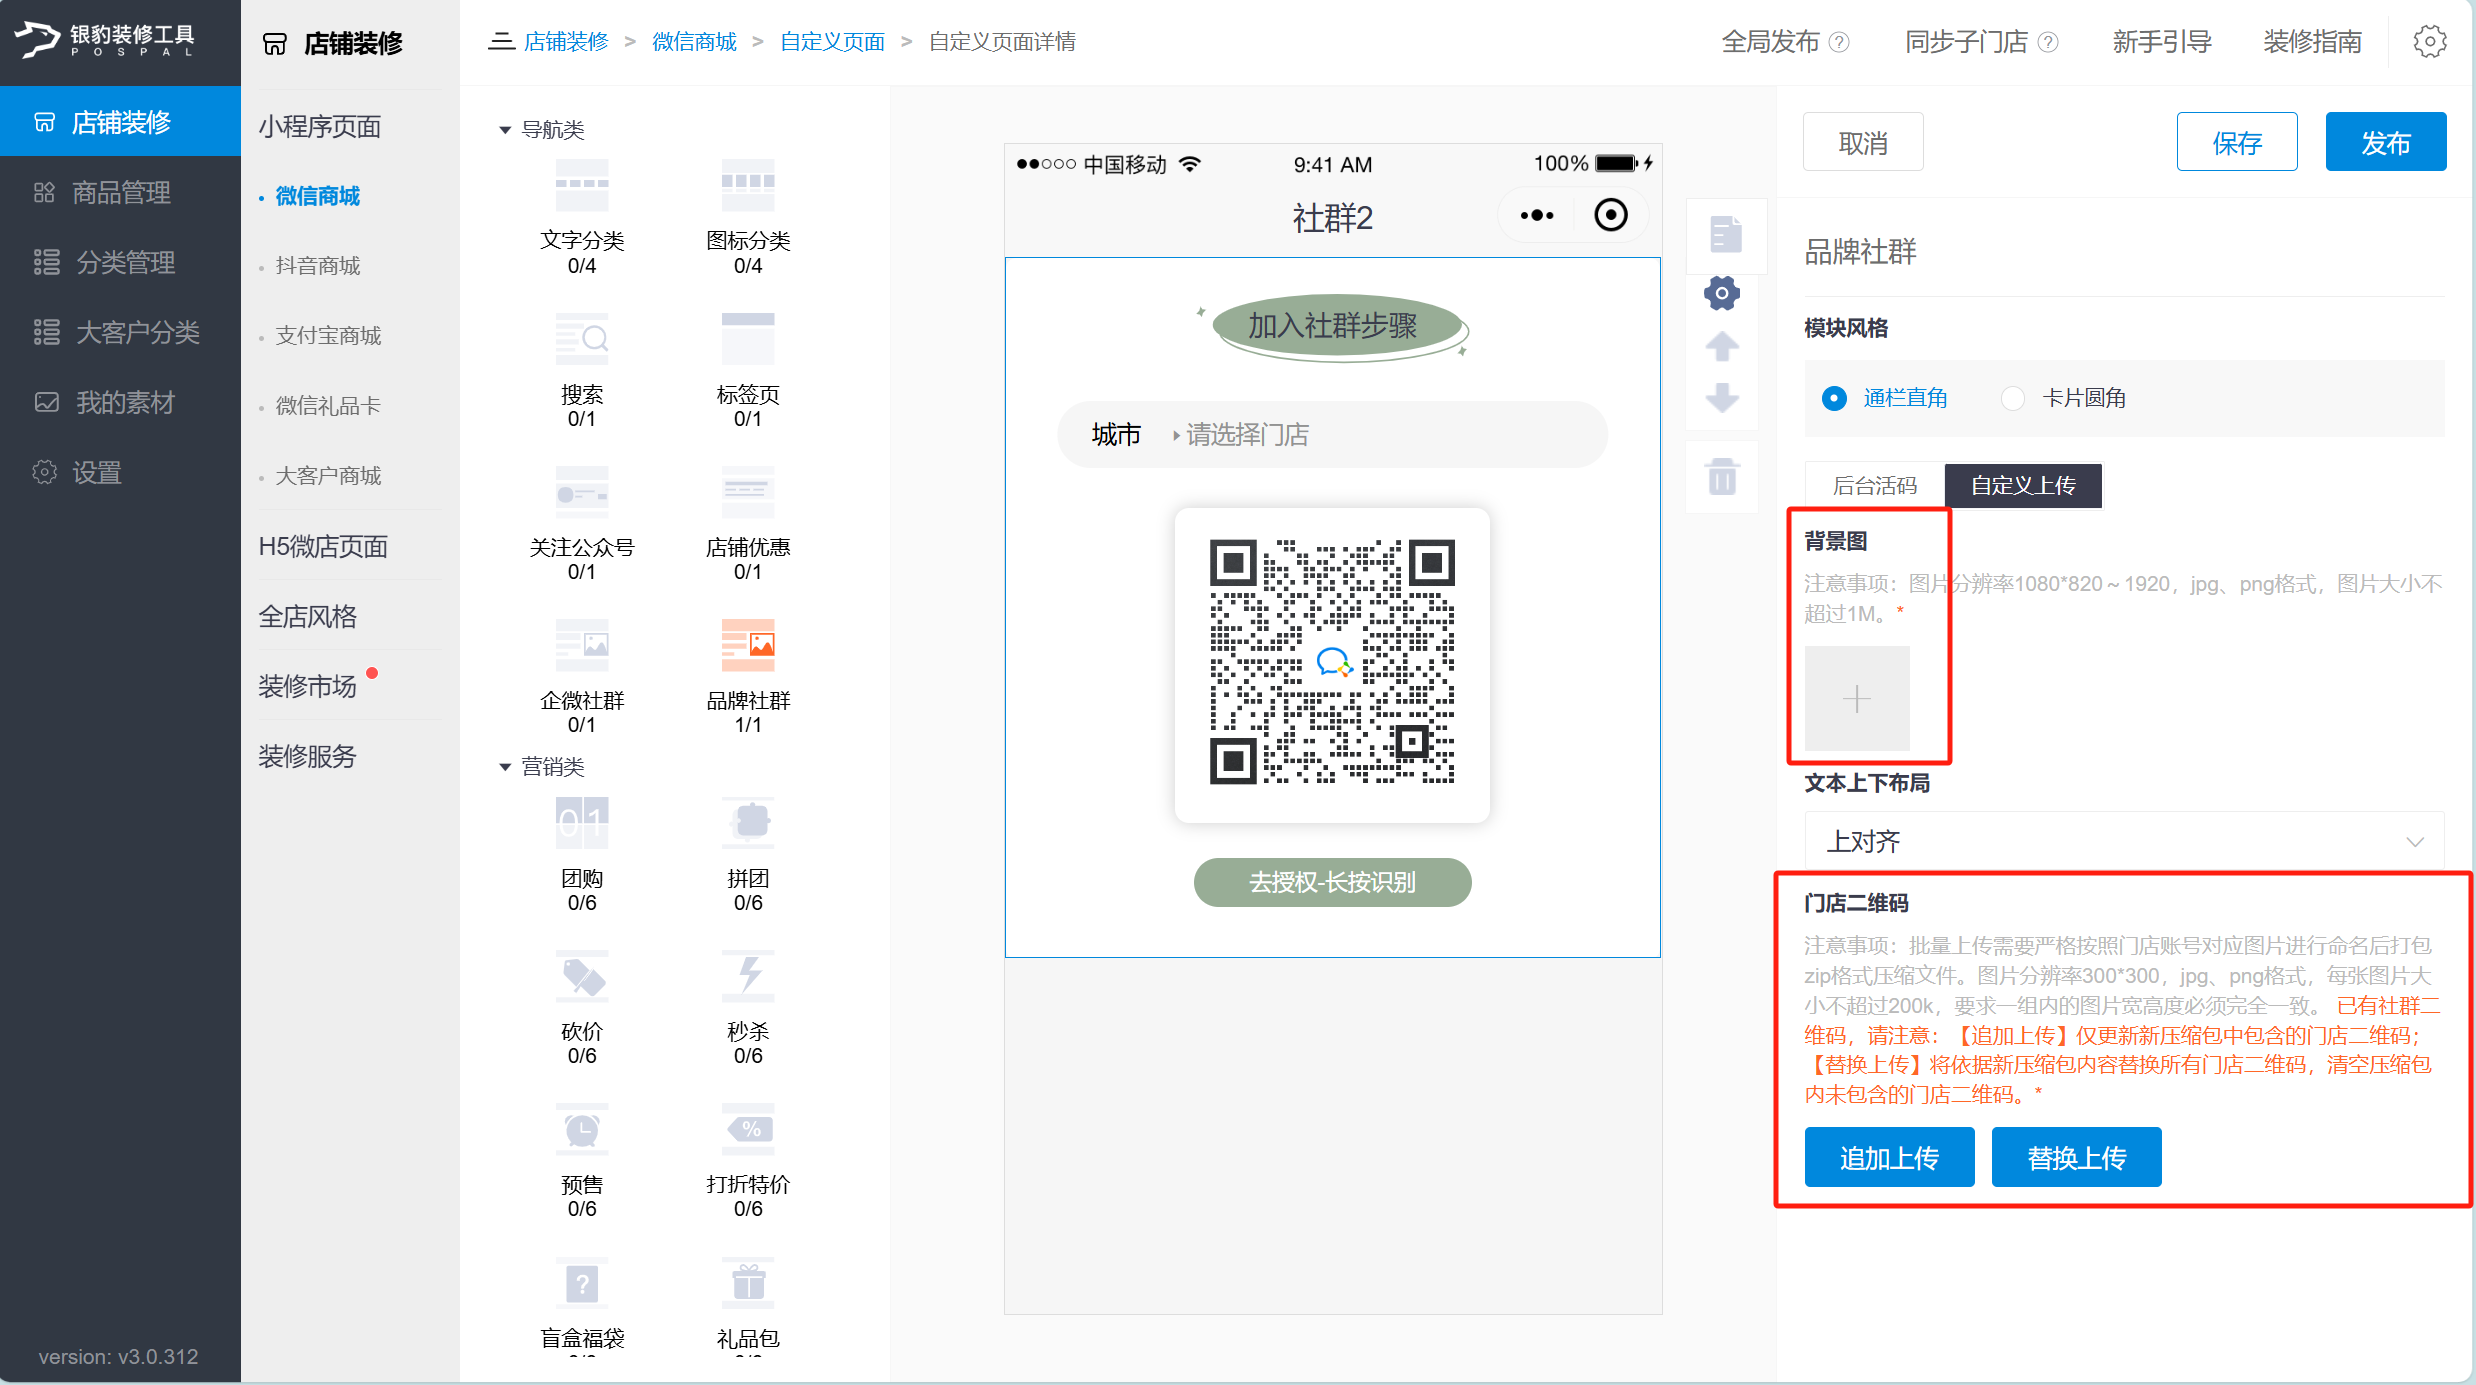Add the 打折特价 component
Screen dimensions: 2476x1385
(748, 1129)
